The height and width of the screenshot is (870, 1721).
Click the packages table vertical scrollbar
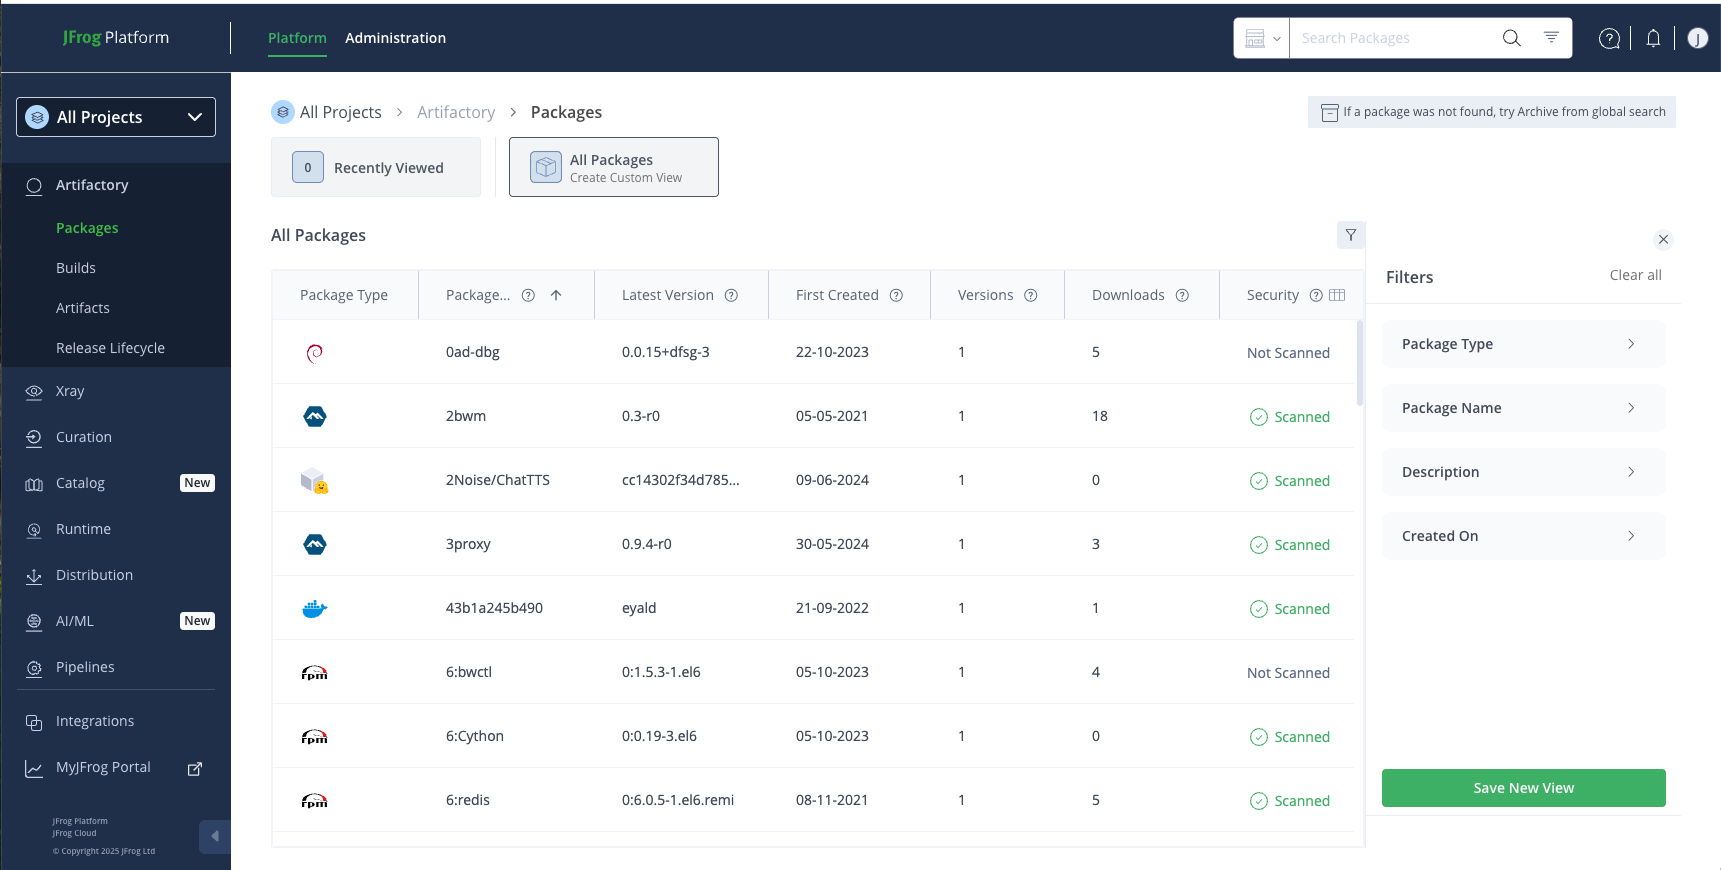tap(1360, 362)
